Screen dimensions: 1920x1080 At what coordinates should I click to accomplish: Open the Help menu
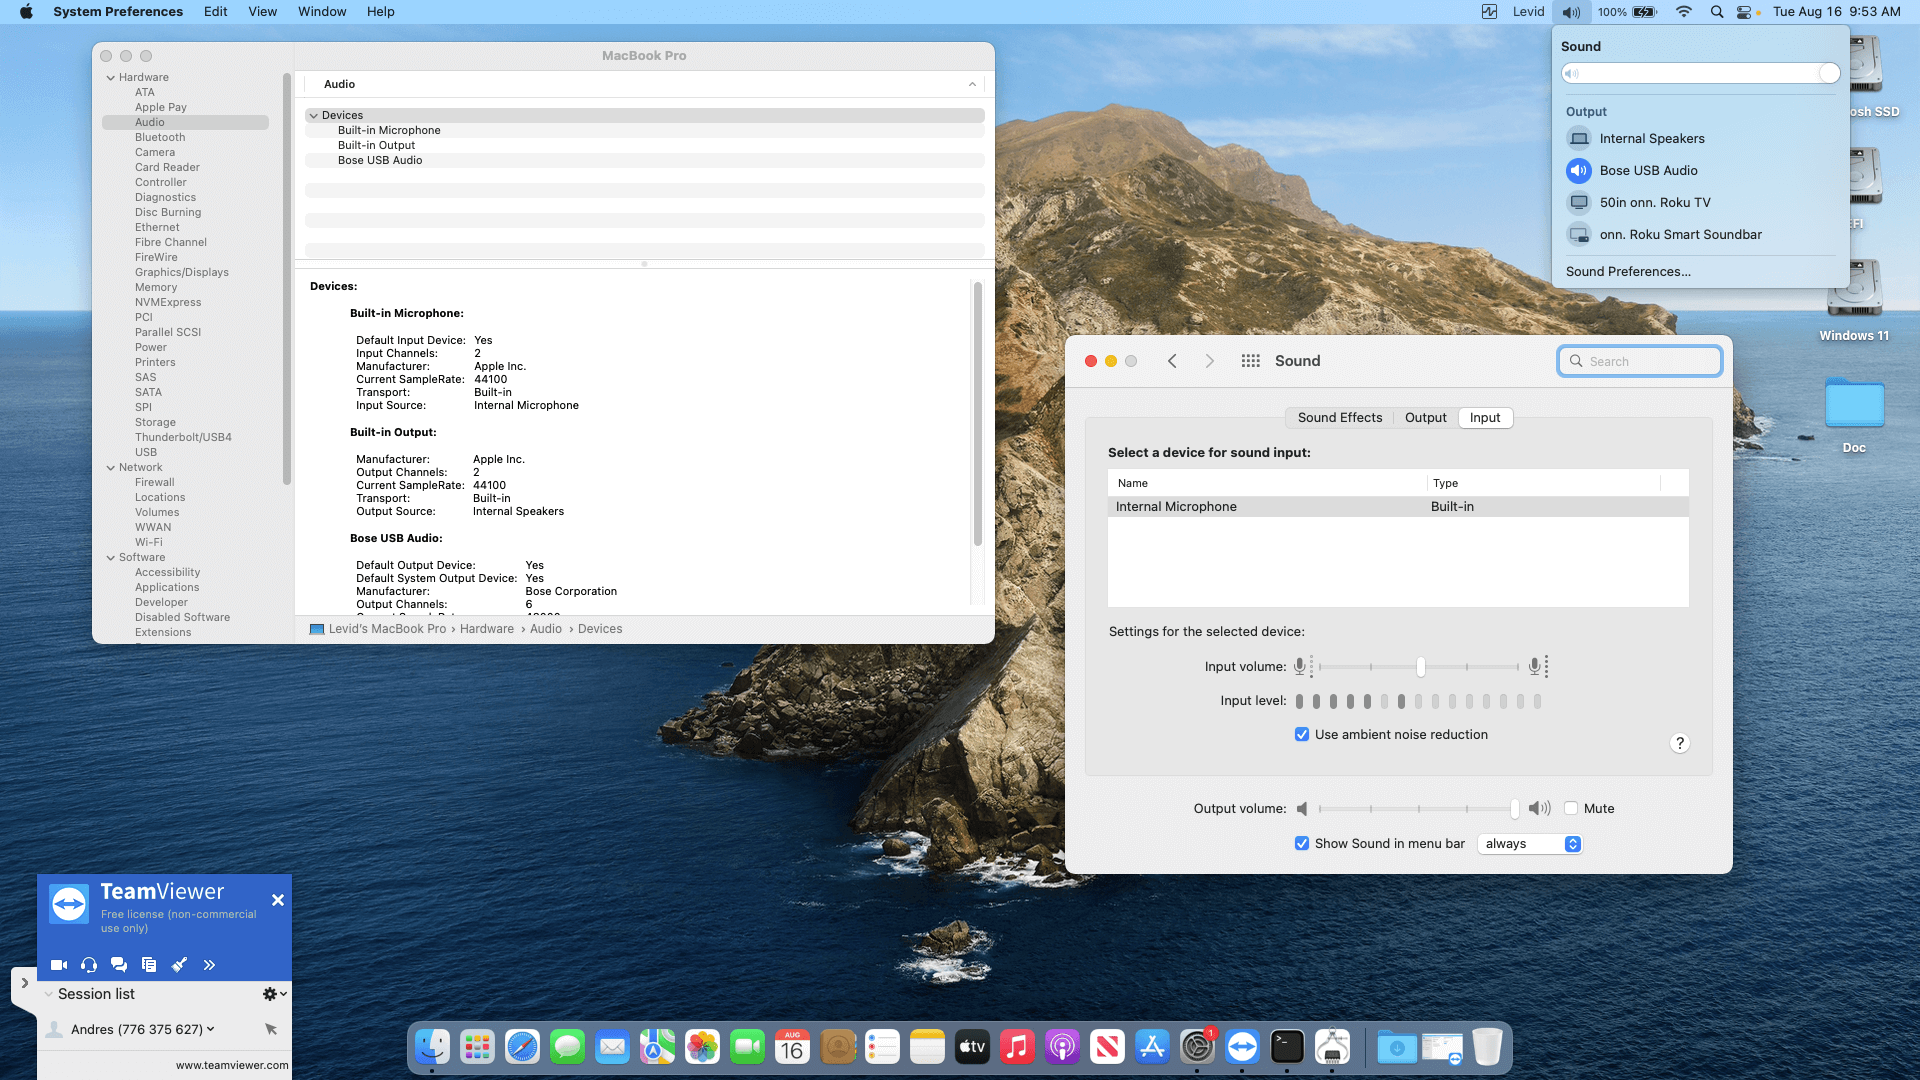(381, 12)
